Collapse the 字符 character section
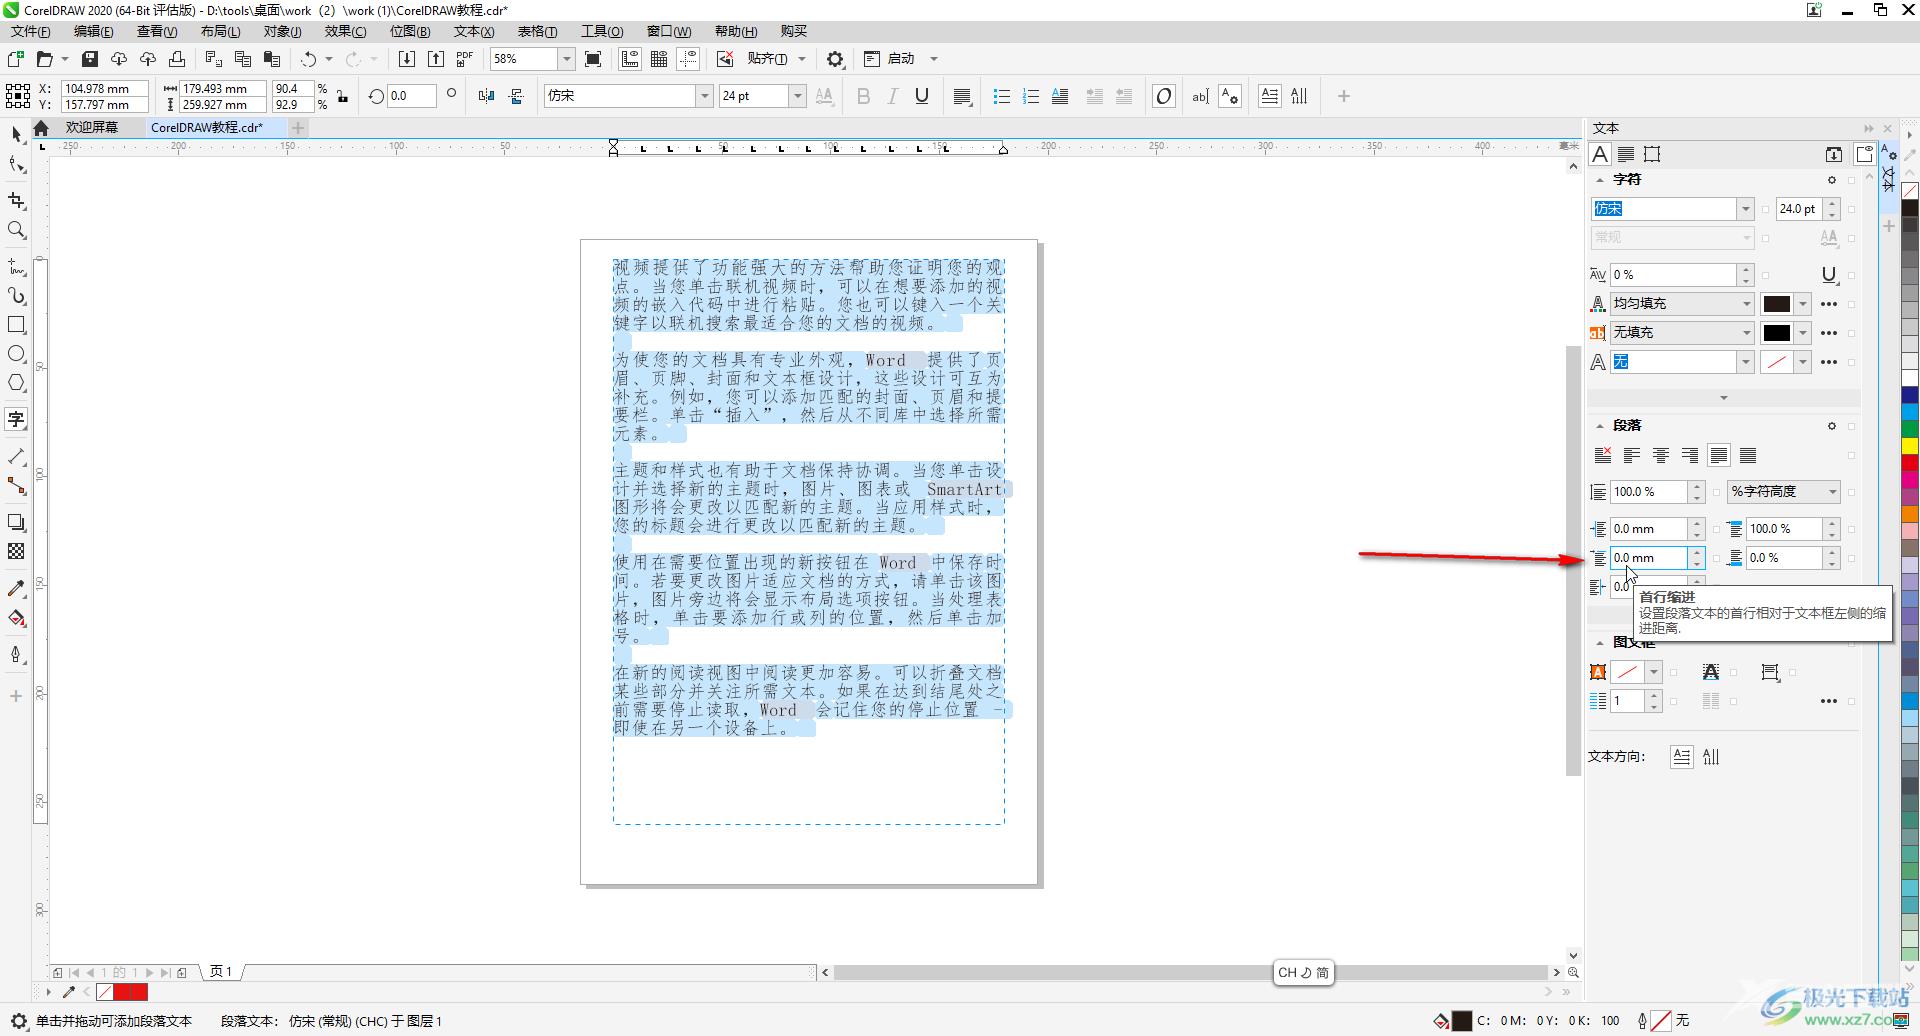 click(1600, 180)
